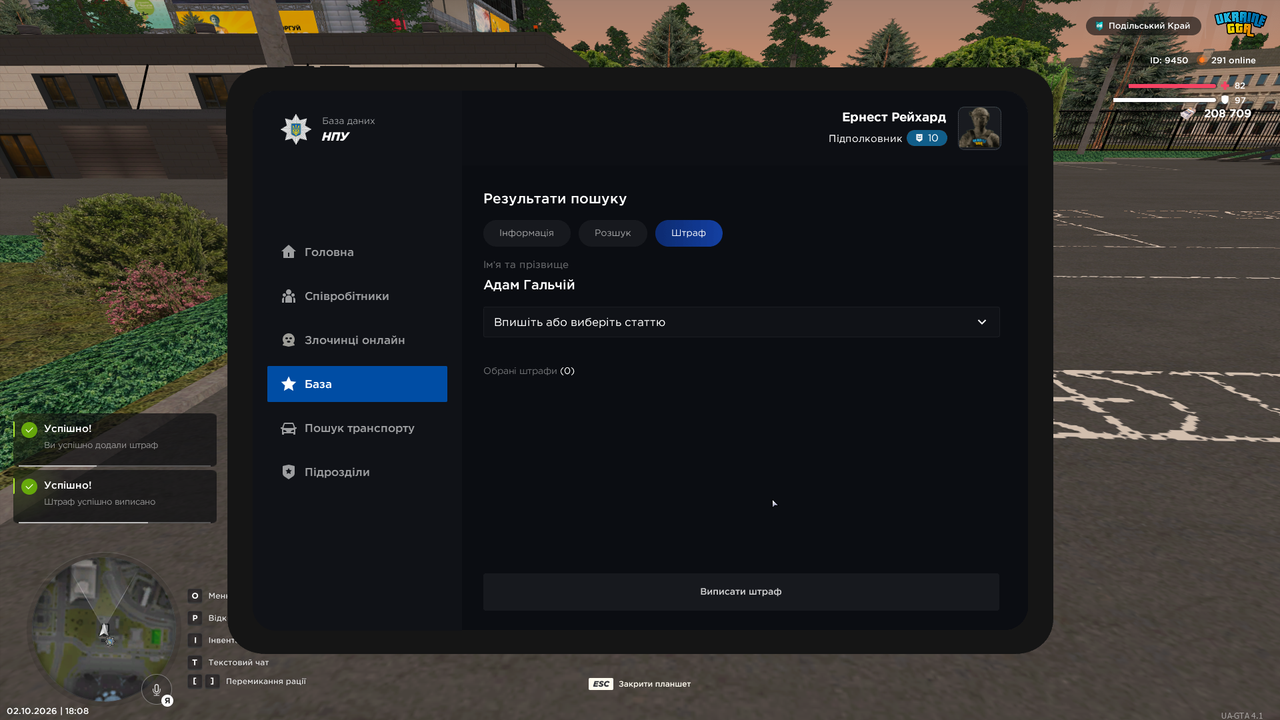
Task: Select the База menu item
Action: 357,384
